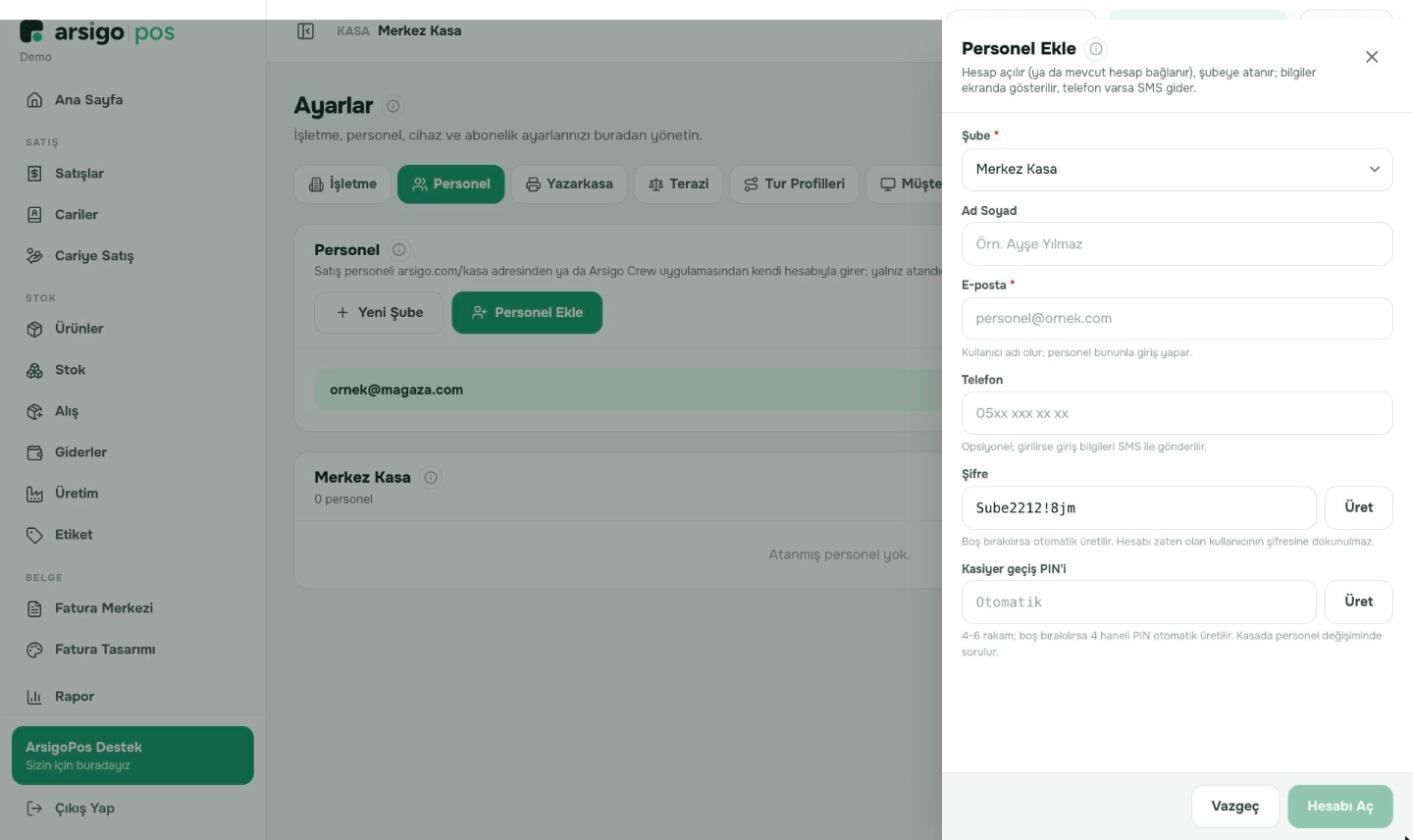1413x840 pixels.
Task: Click the Kasiyer geçiş PIN'i field
Action: [1139, 602]
